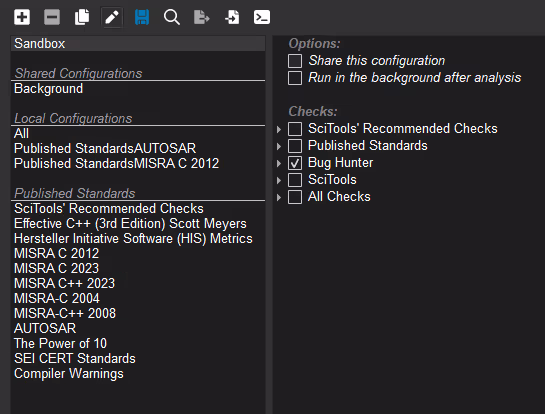Open the command line terminal icon

click(x=262, y=17)
